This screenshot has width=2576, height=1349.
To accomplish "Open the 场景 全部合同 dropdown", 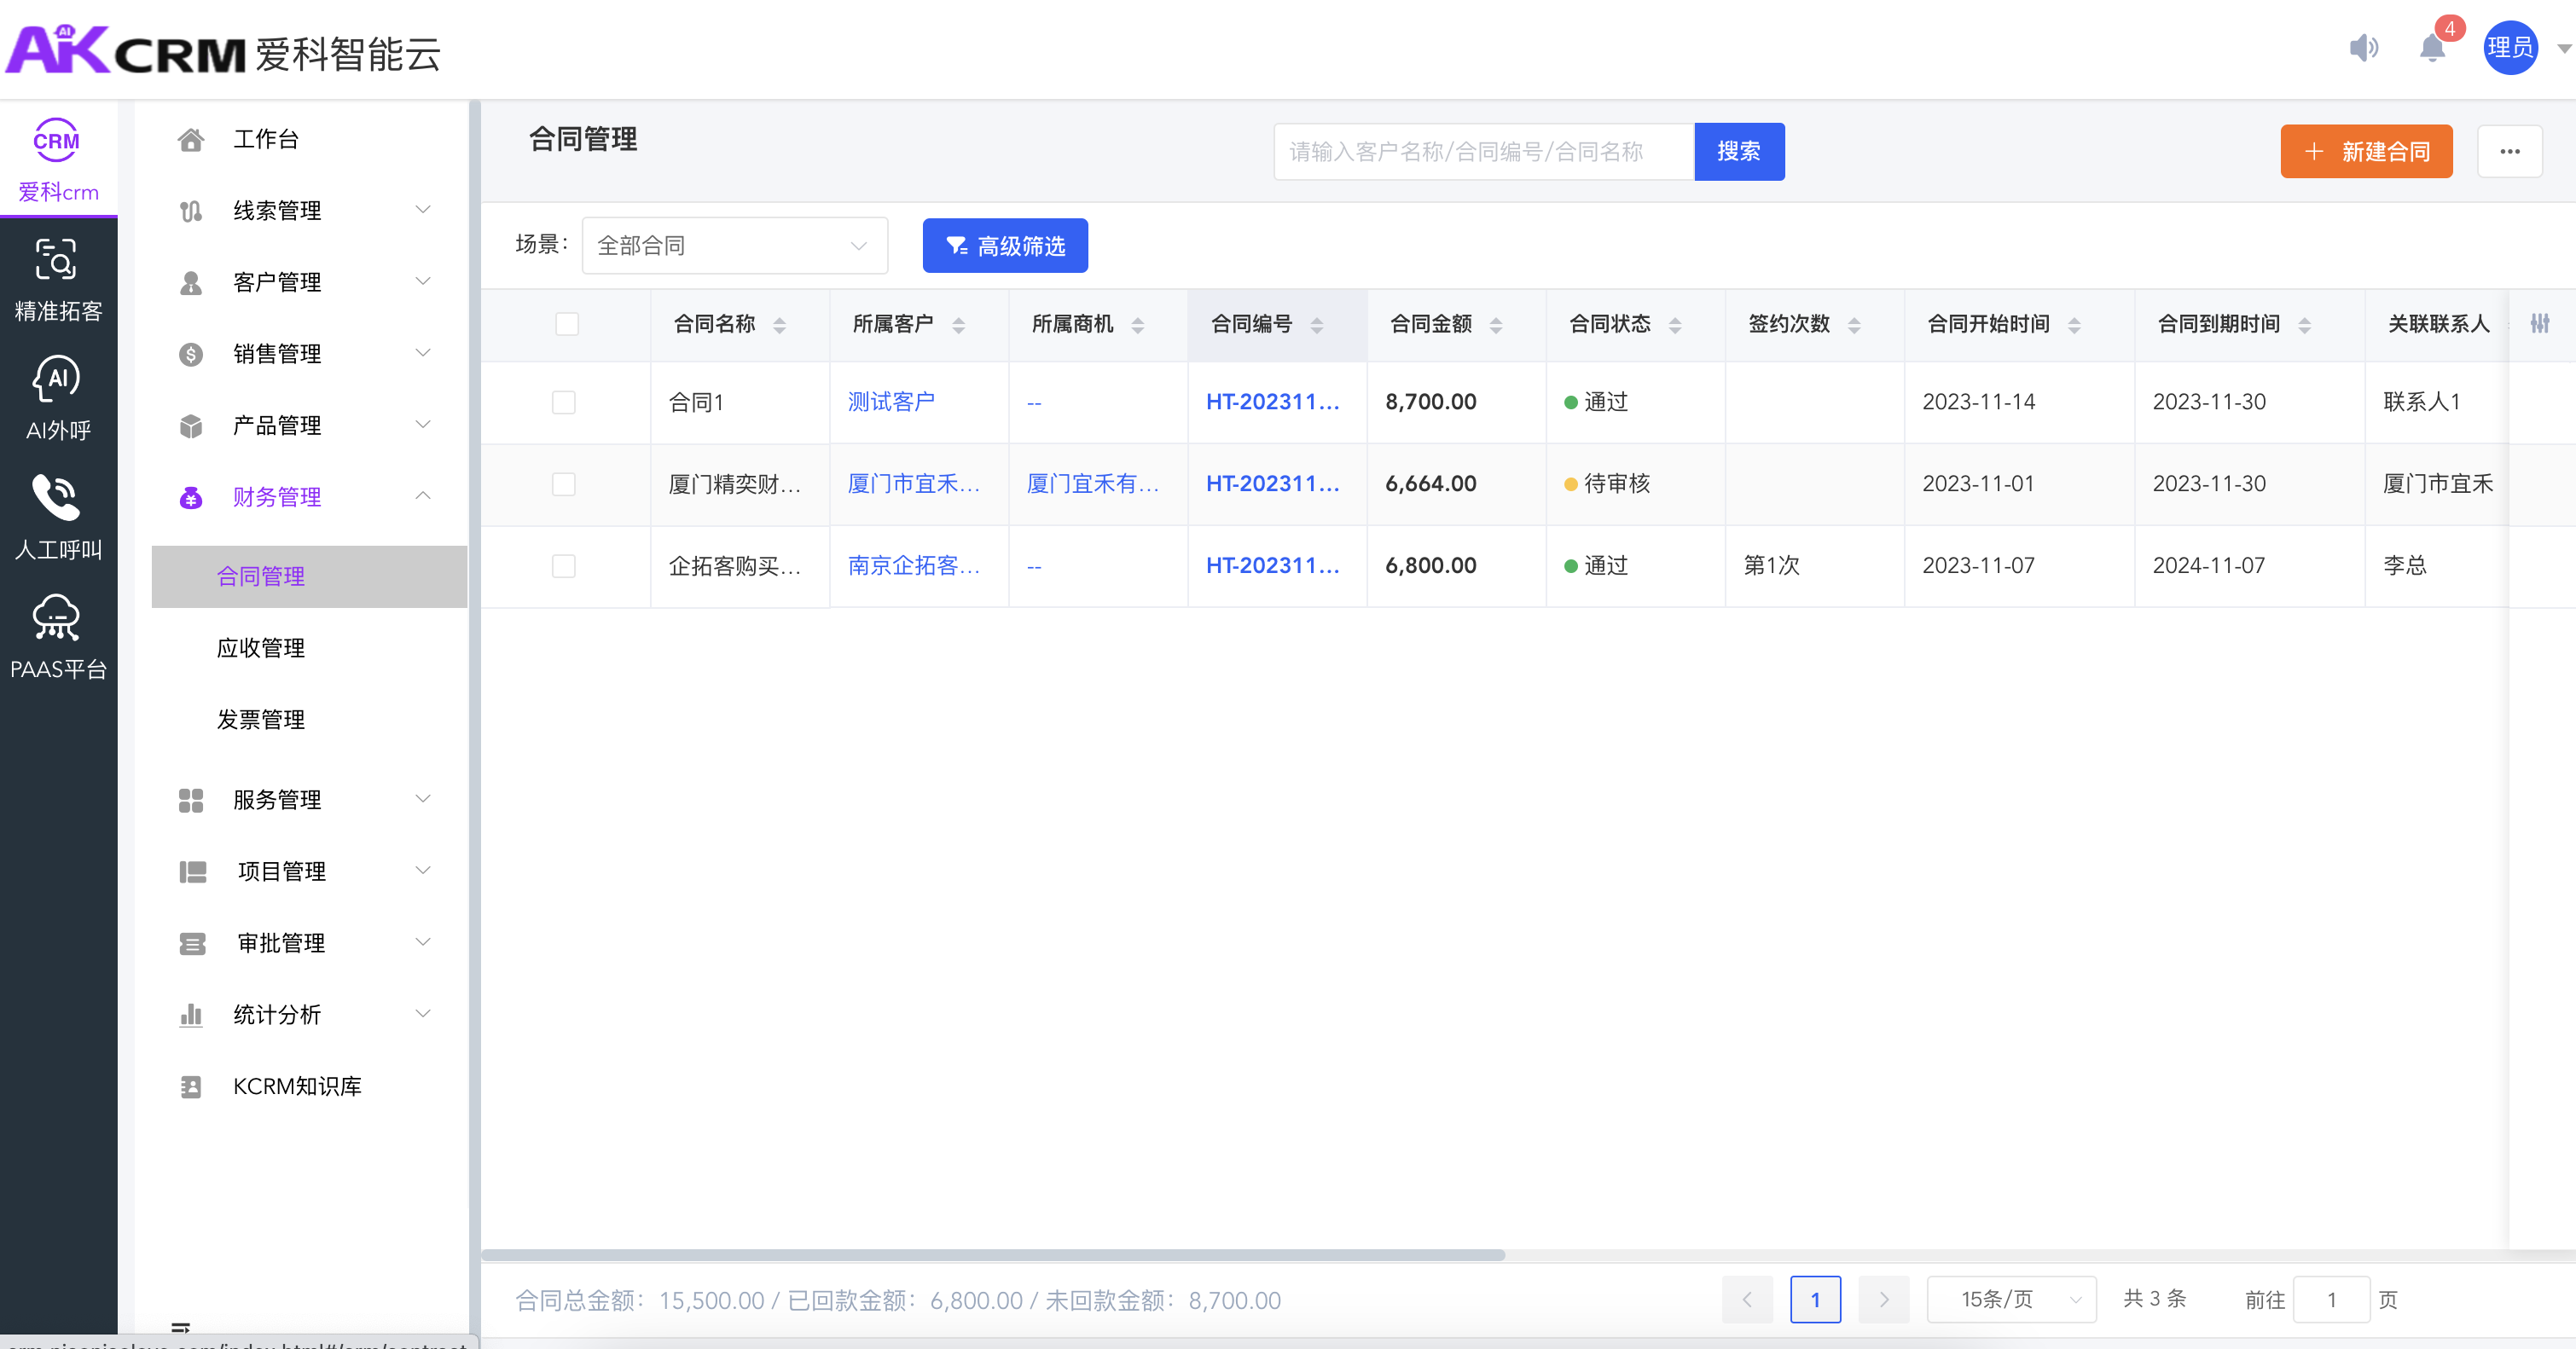I will coord(734,245).
